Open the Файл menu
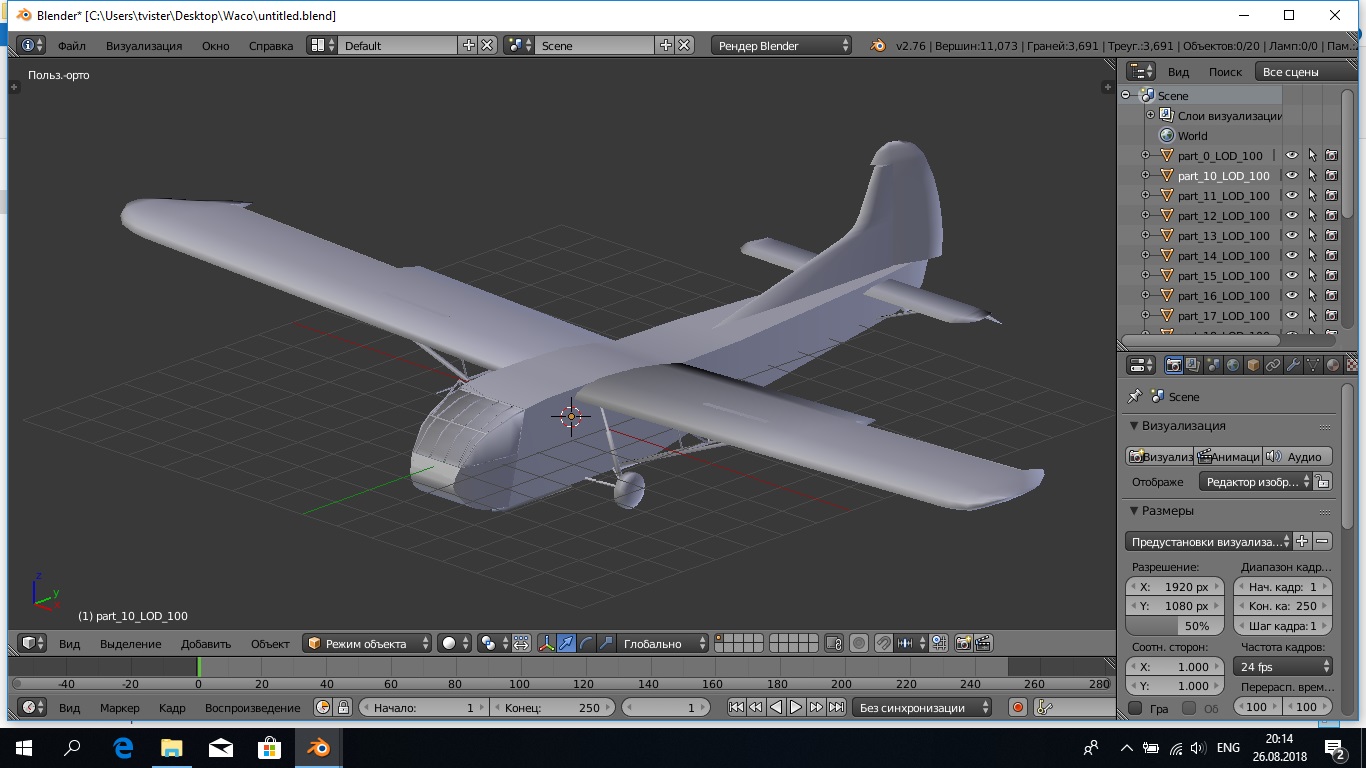The height and width of the screenshot is (768, 1366). point(72,45)
